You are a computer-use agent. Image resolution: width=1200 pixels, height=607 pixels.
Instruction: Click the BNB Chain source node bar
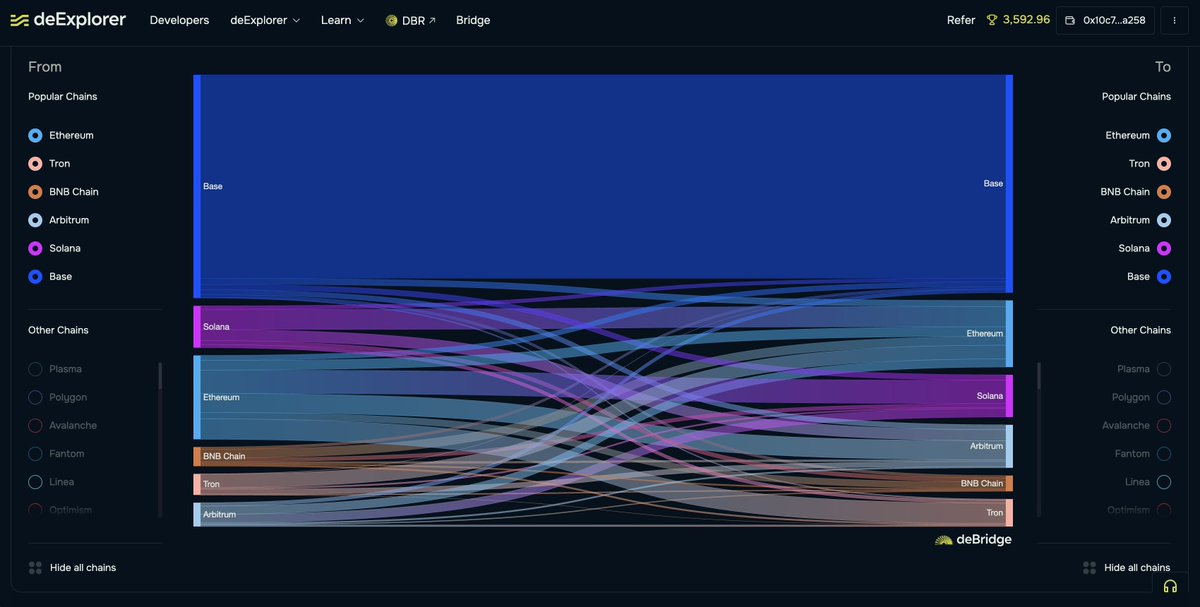pos(197,456)
